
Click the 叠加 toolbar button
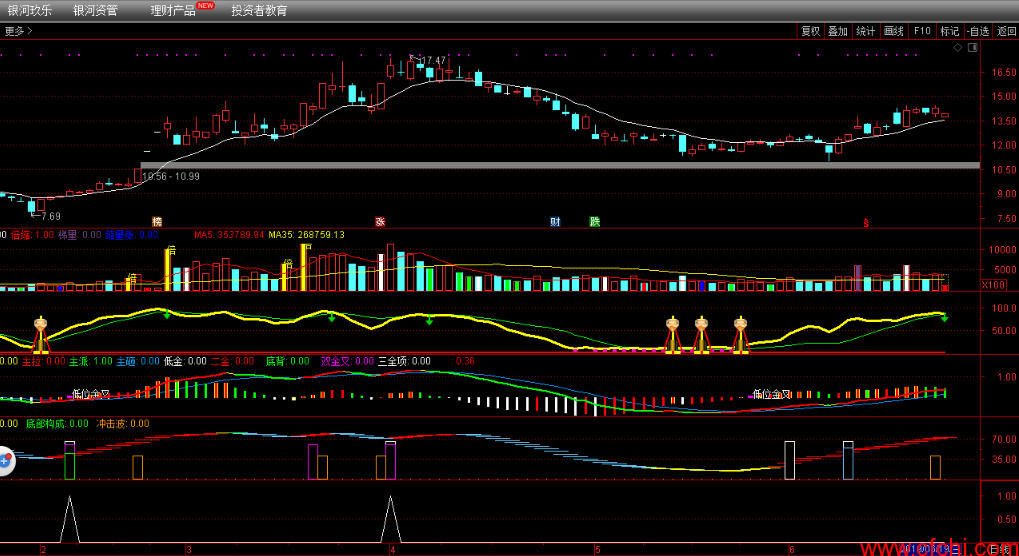click(x=838, y=31)
